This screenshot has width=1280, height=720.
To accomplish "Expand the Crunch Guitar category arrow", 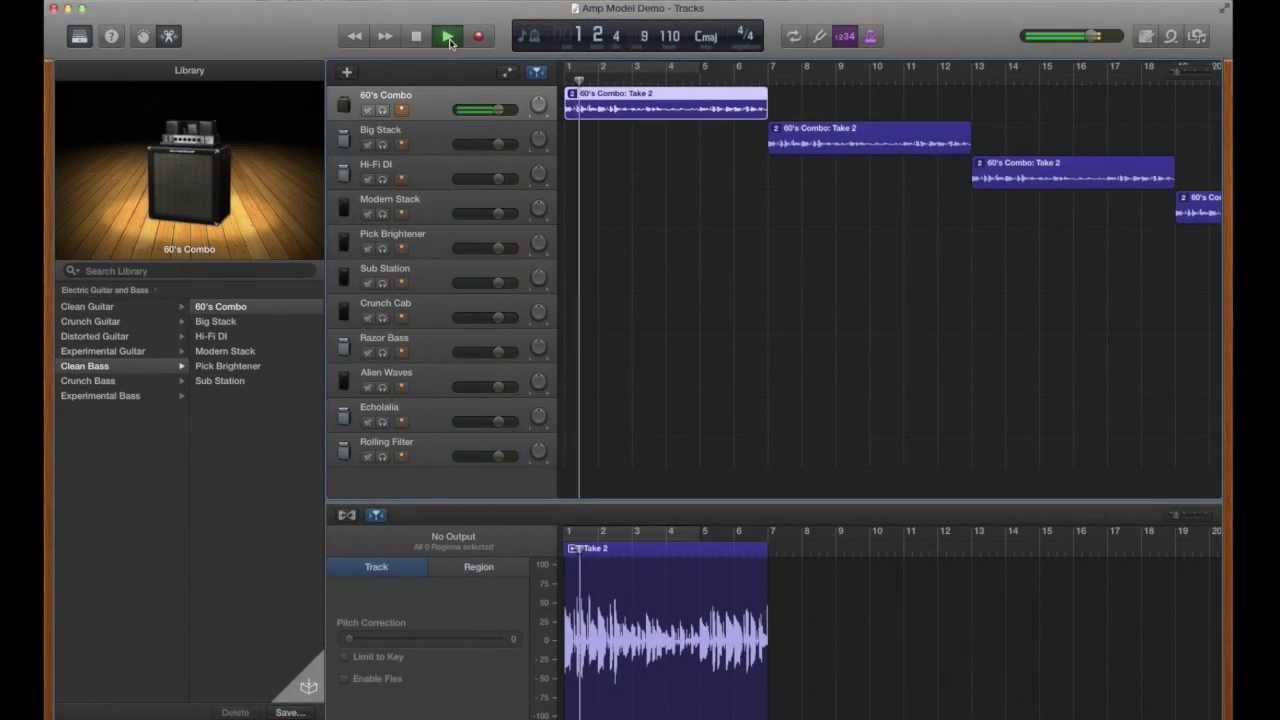I will click(x=182, y=322).
